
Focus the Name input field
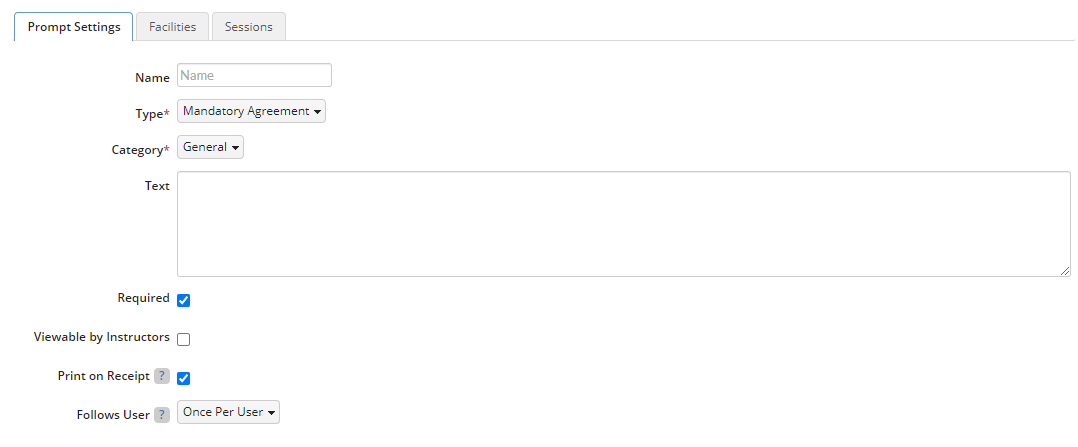point(254,76)
